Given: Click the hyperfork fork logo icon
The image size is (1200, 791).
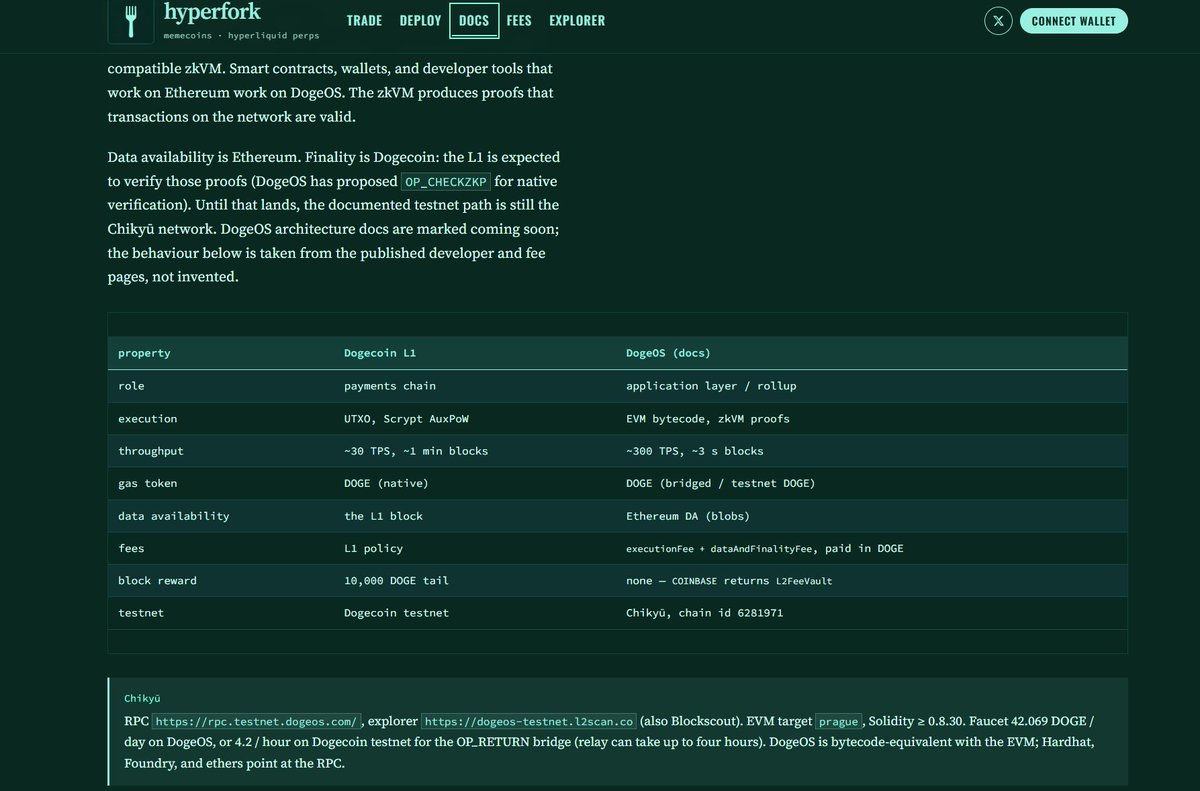Looking at the screenshot, I should coord(131,21).
